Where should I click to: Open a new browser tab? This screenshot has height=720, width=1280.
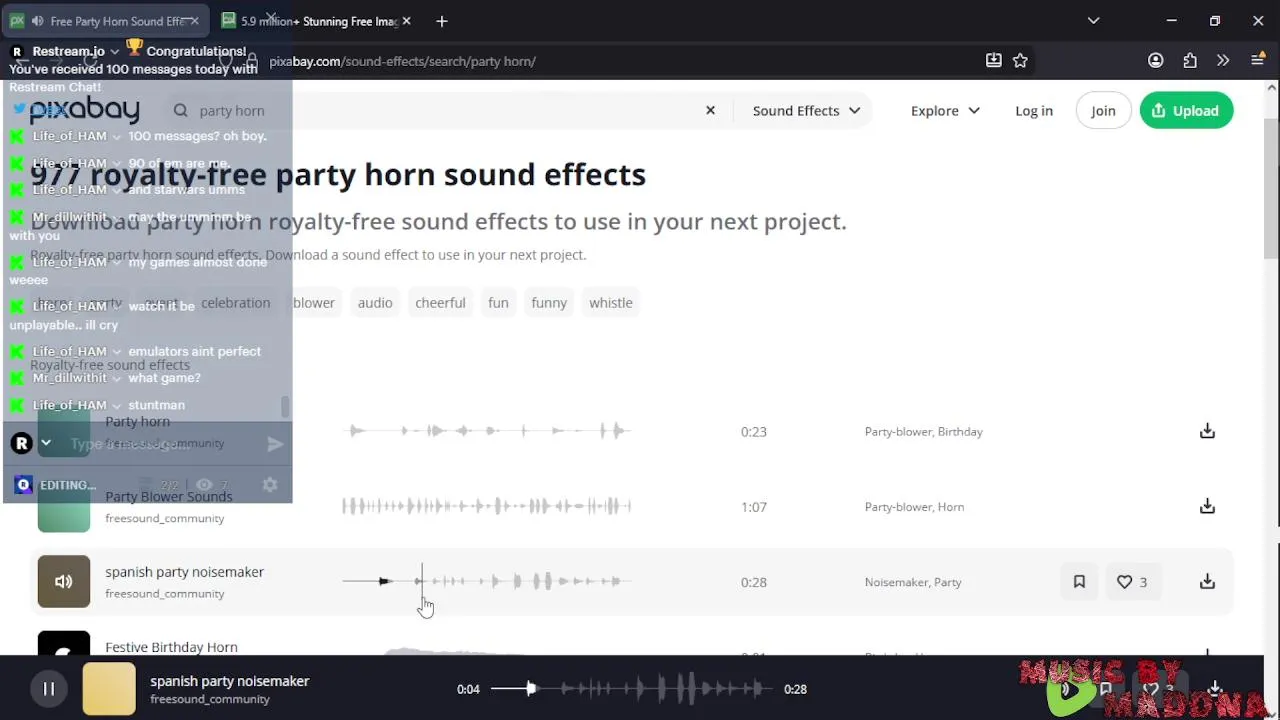coord(441,21)
